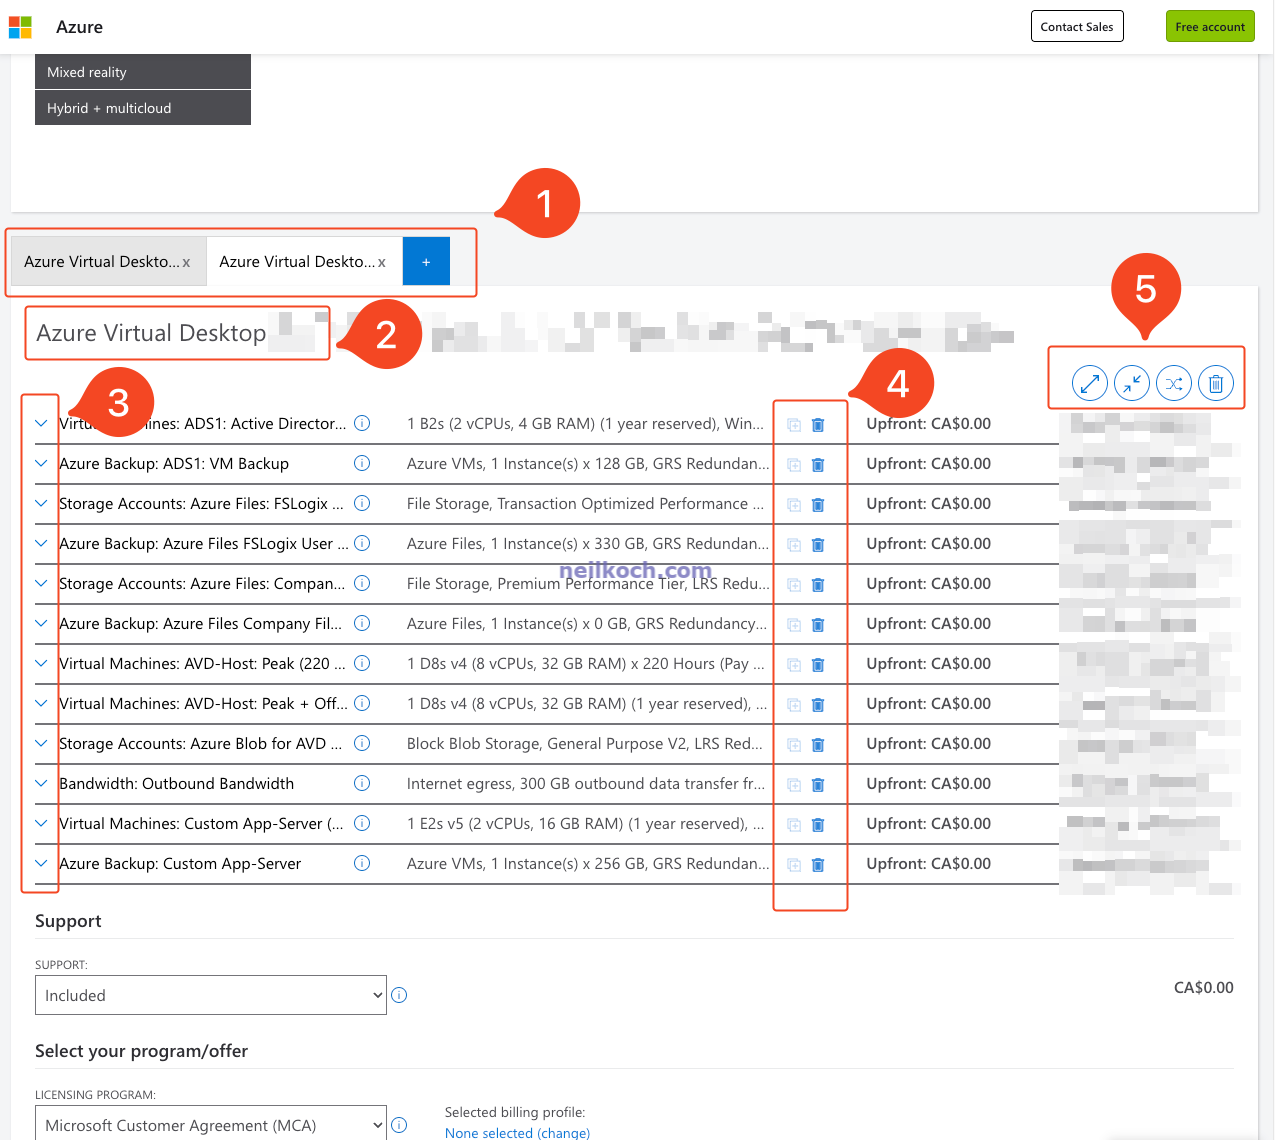Image resolution: width=1275 pixels, height=1140 pixels.
Task: Clone the ADS1 Active Directory virtual machine row
Action: 794,425
